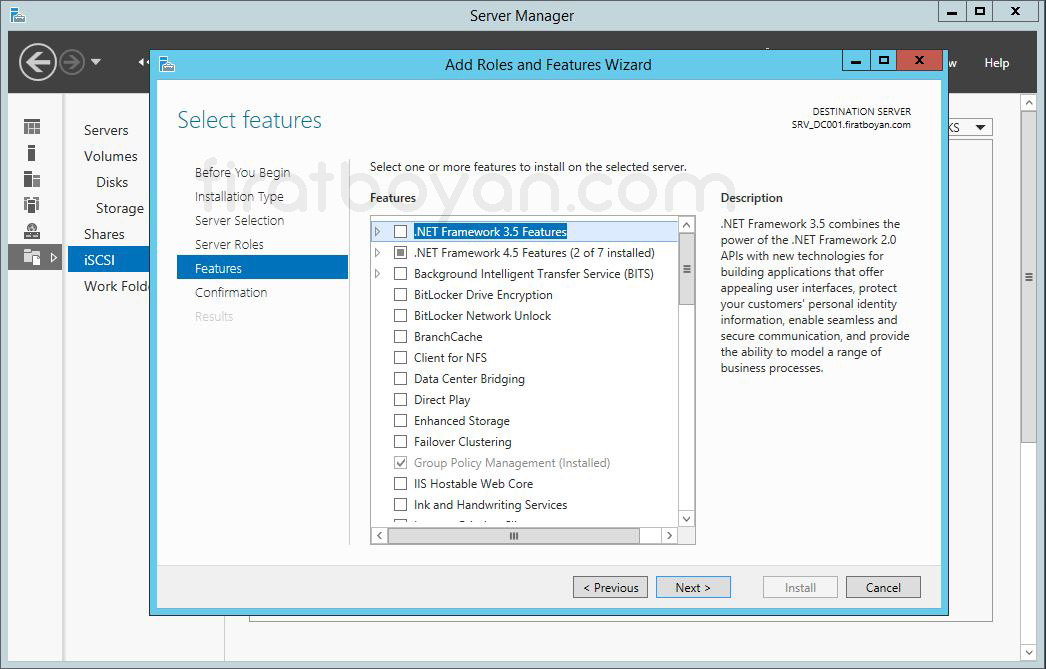The height and width of the screenshot is (669, 1046).
Task: Click the Next button
Action: pyautogui.click(x=693, y=588)
